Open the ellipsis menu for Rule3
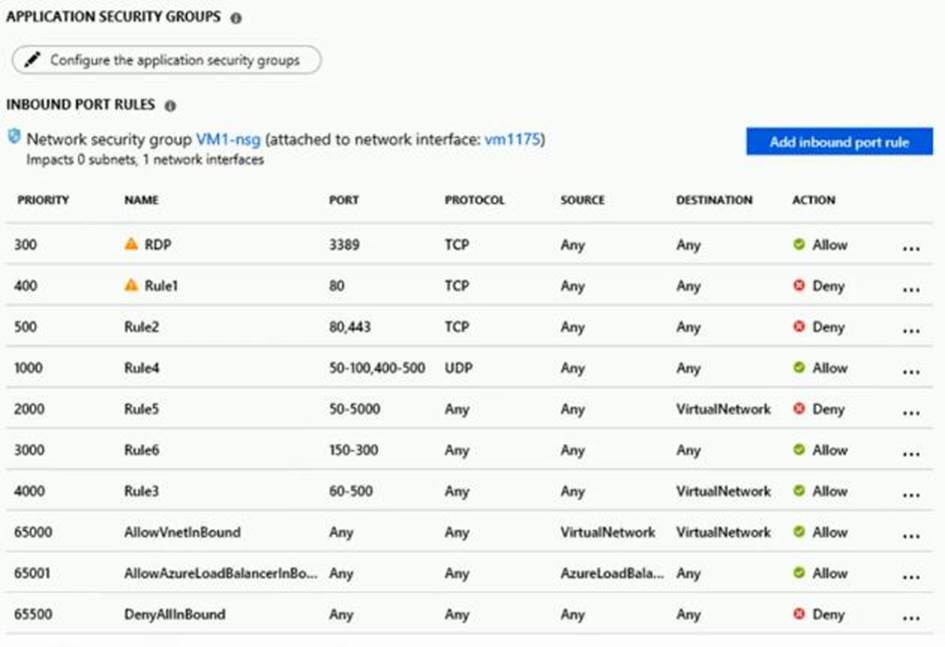 click(910, 493)
